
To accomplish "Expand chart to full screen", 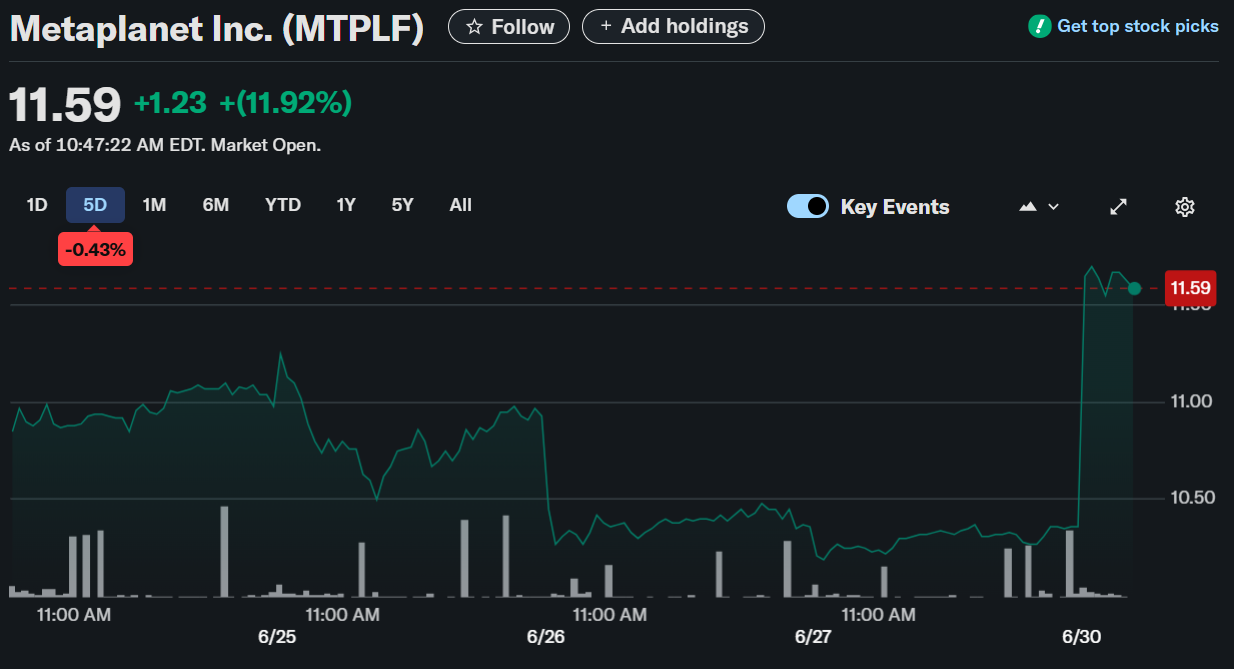I will (1119, 206).
